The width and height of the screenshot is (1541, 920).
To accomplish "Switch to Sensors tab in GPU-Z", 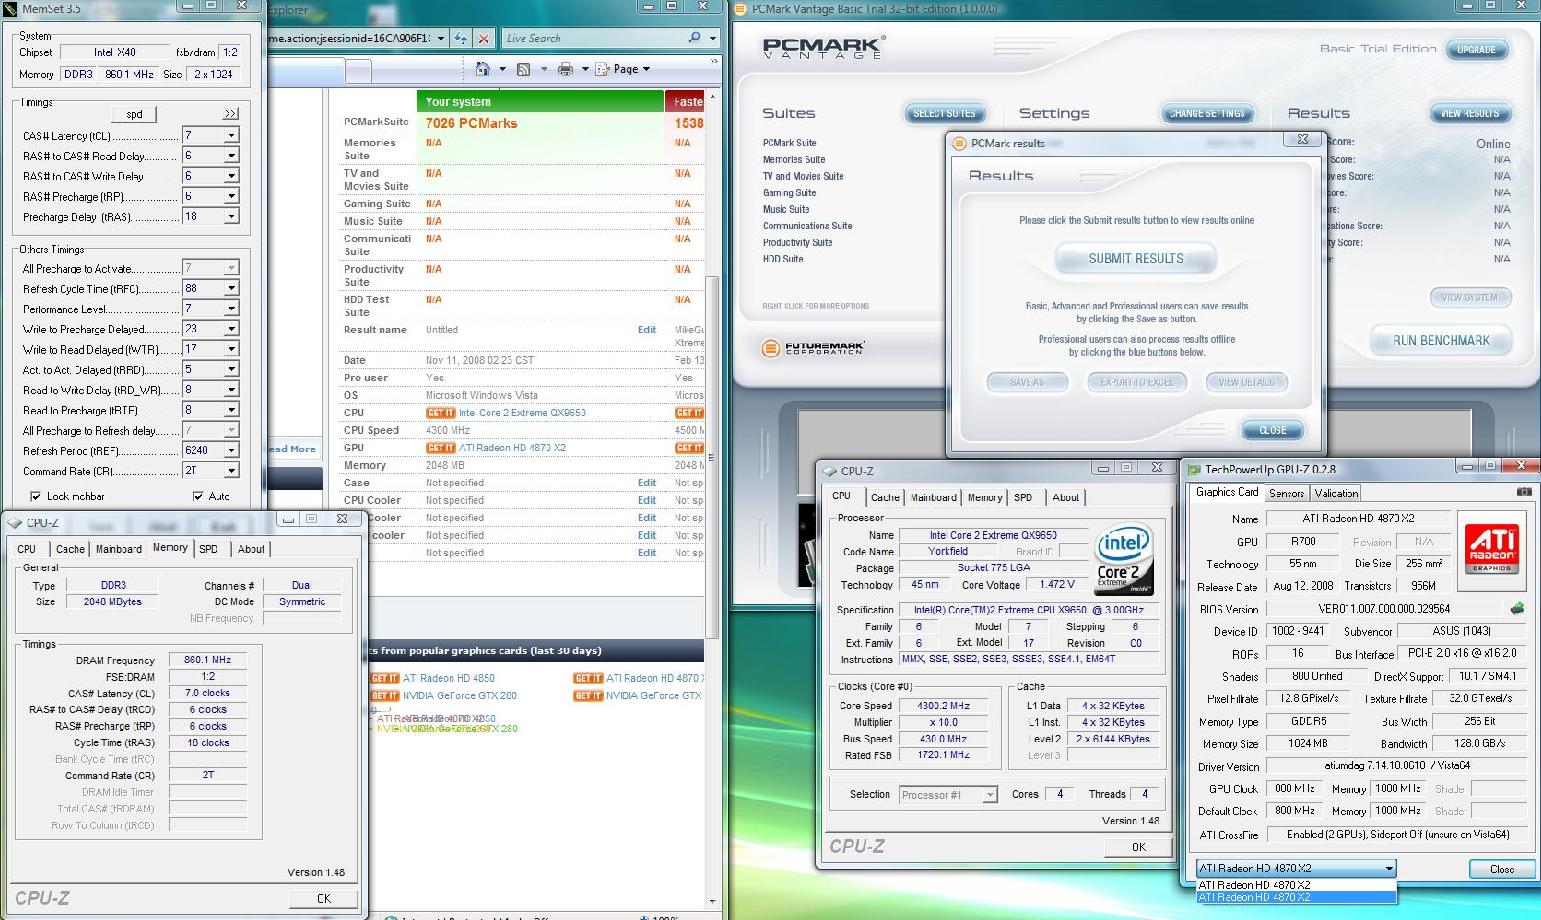I will pos(1286,493).
